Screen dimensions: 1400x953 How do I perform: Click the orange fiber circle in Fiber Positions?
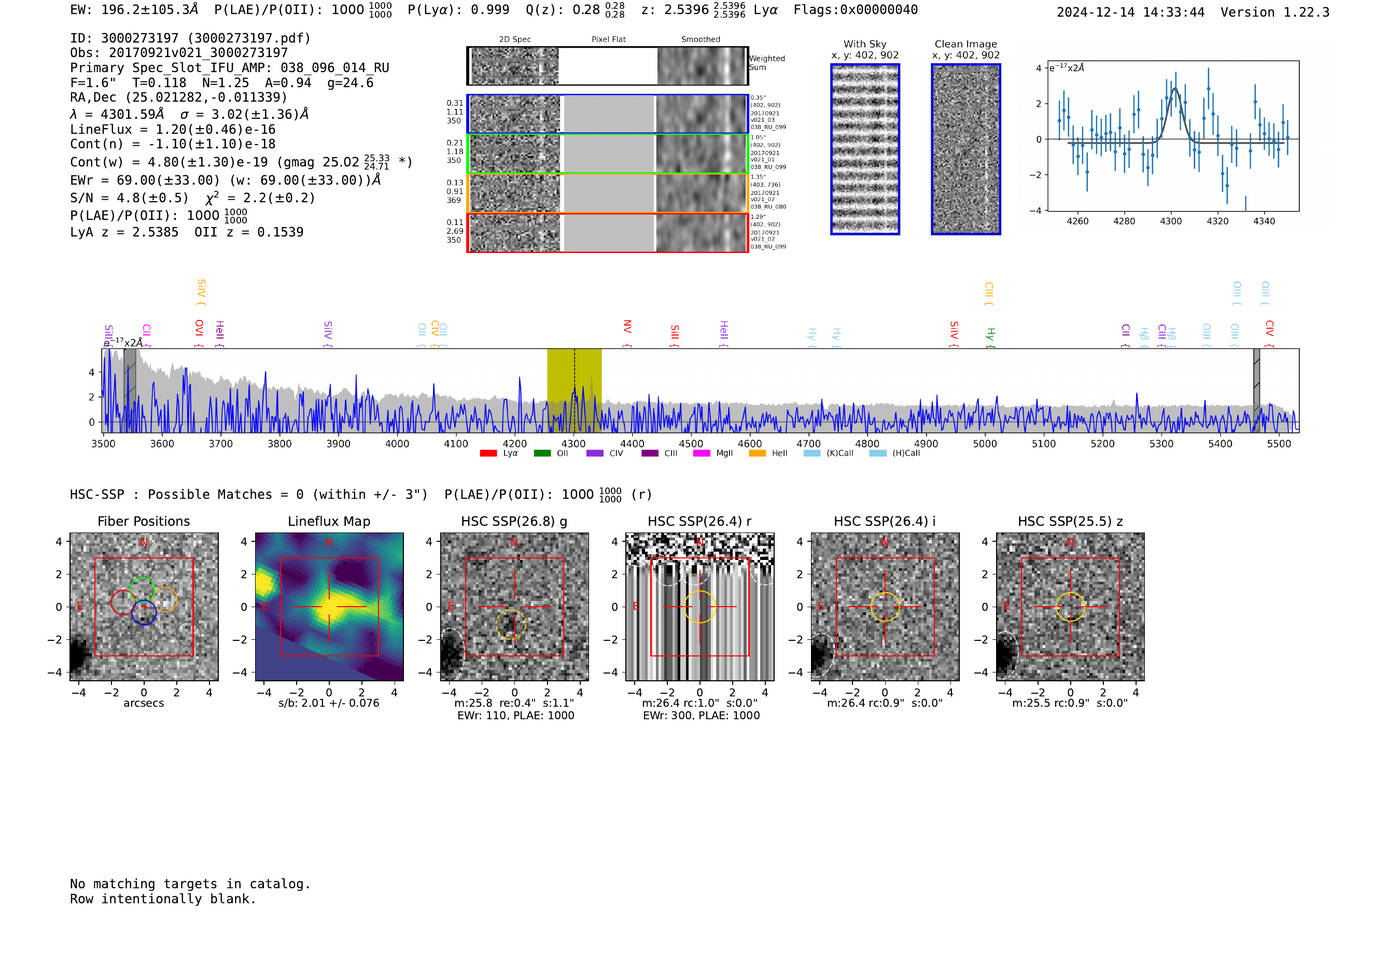165,600
